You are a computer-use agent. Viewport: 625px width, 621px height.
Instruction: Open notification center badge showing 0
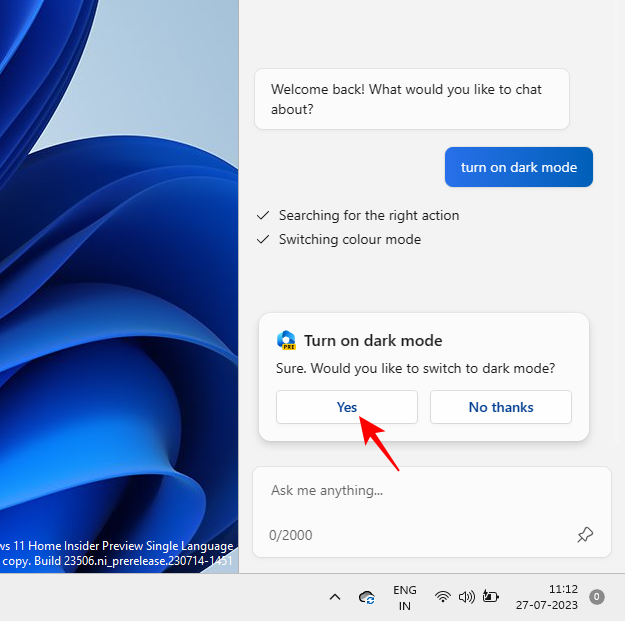click(597, 597)
